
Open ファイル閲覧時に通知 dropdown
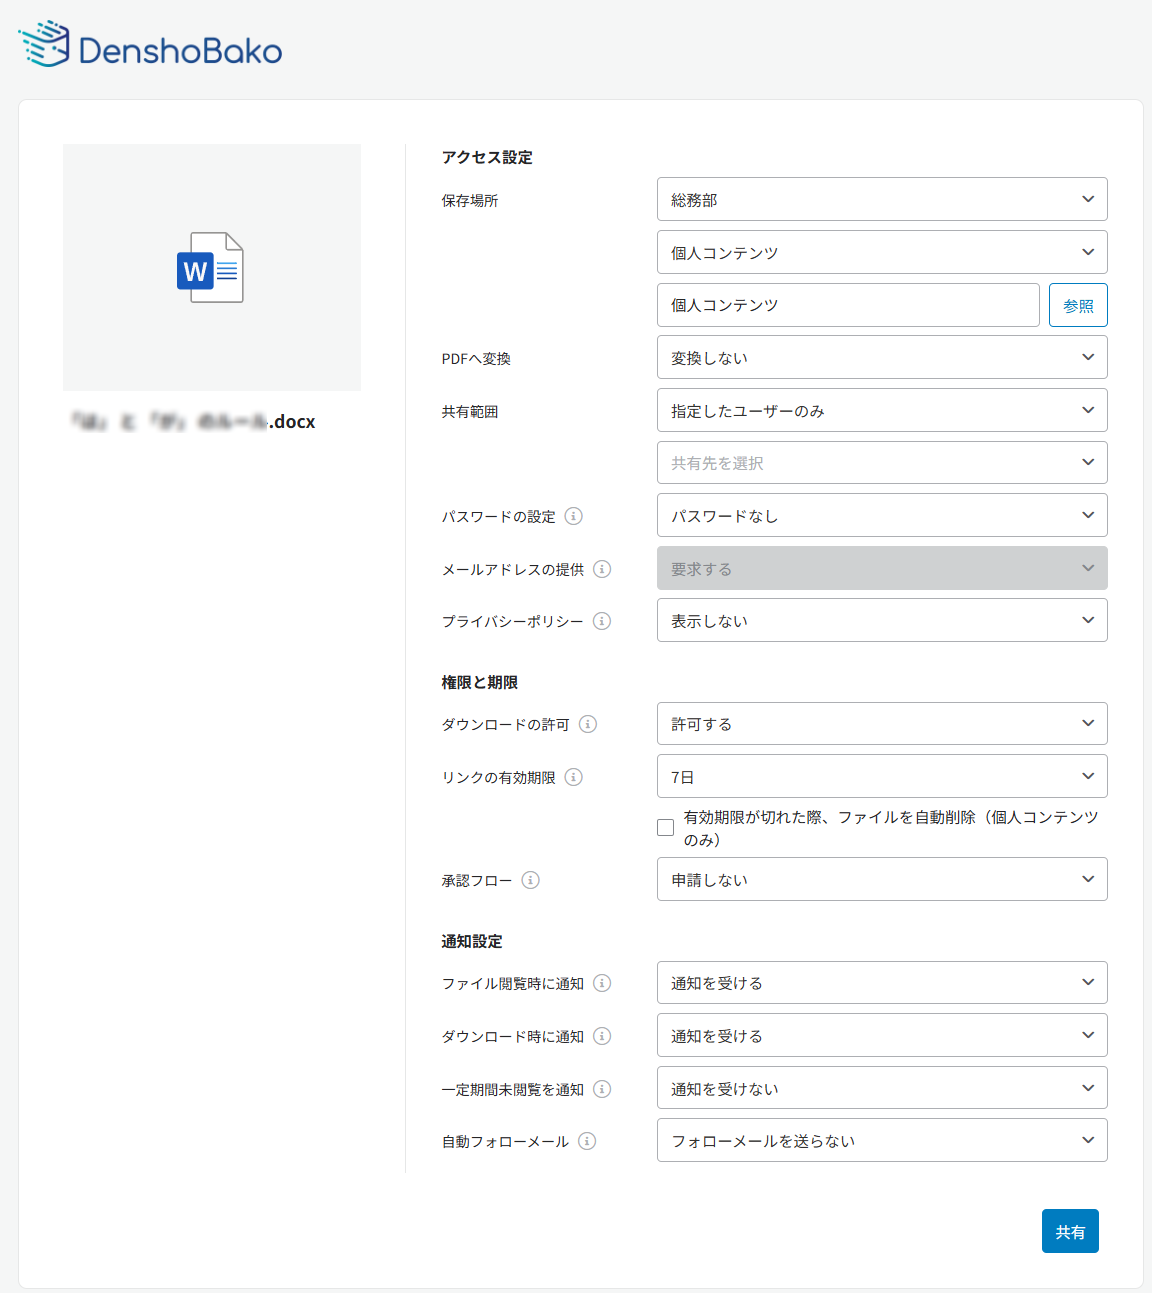click(882, 982)
